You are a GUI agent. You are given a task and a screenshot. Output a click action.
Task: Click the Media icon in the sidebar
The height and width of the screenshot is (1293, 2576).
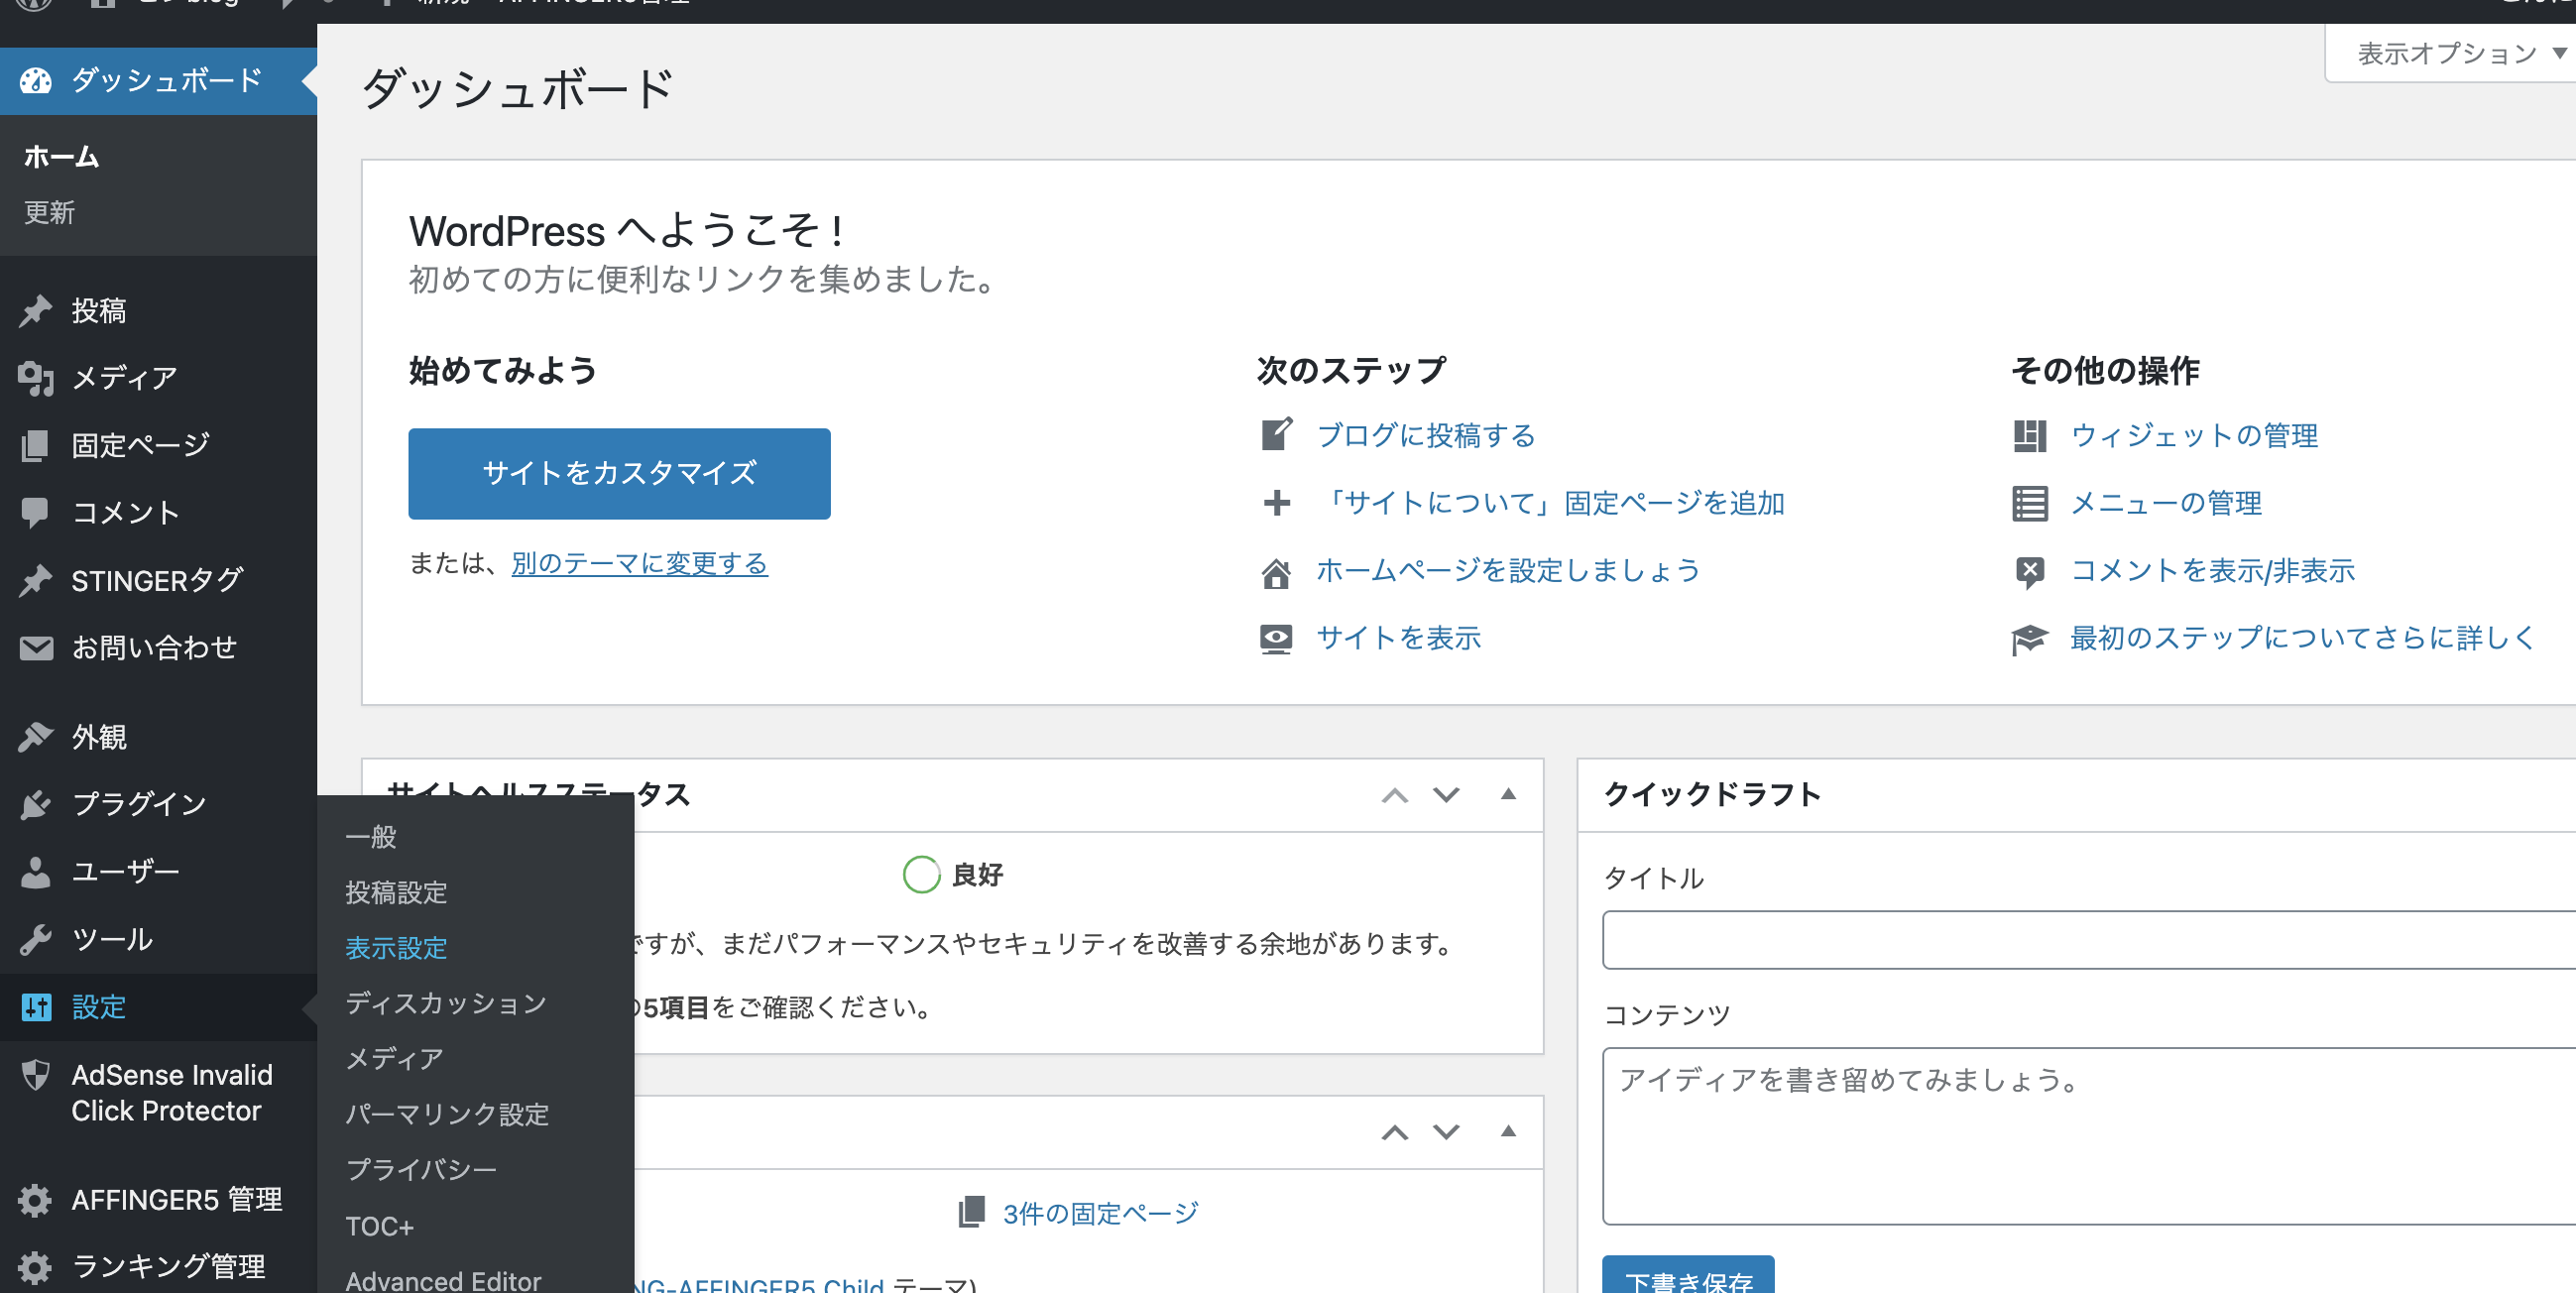click(x=36, y=378)
